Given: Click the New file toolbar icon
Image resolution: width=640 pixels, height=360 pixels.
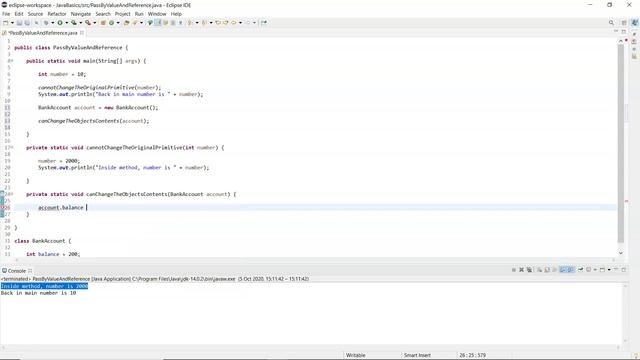Looking at the screenshot, I should (5, 23).
